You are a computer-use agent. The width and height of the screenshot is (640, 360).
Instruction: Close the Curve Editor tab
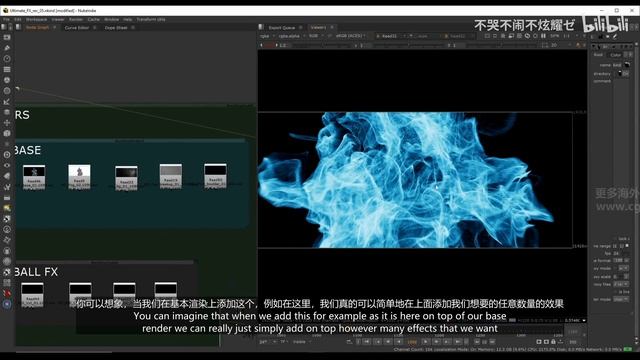pos(94,28)
